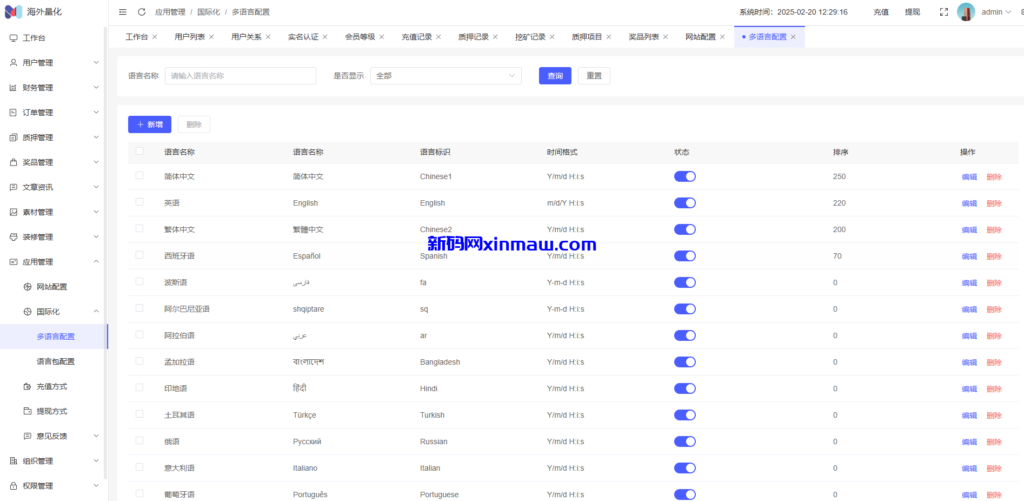Image resolution: width=1024 pixels, height=501 pixels.
Task: Click the 提现 header link
Action: coord(912,12)
